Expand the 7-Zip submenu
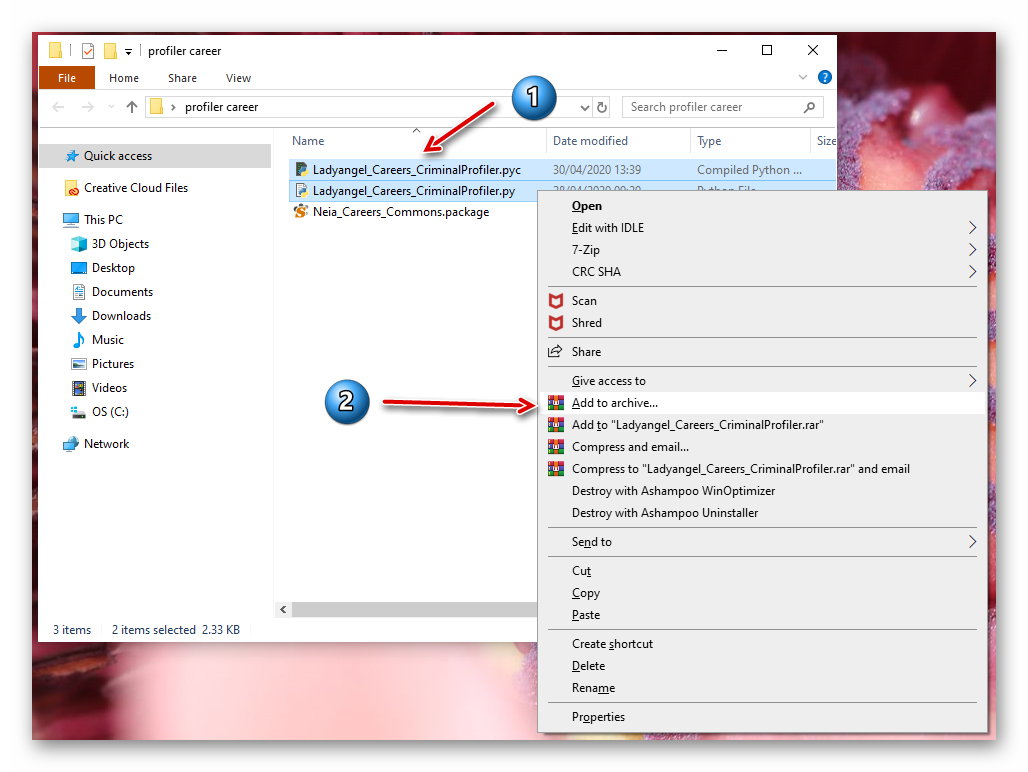This screenshot has width=1028, height=772. (972, 250)
